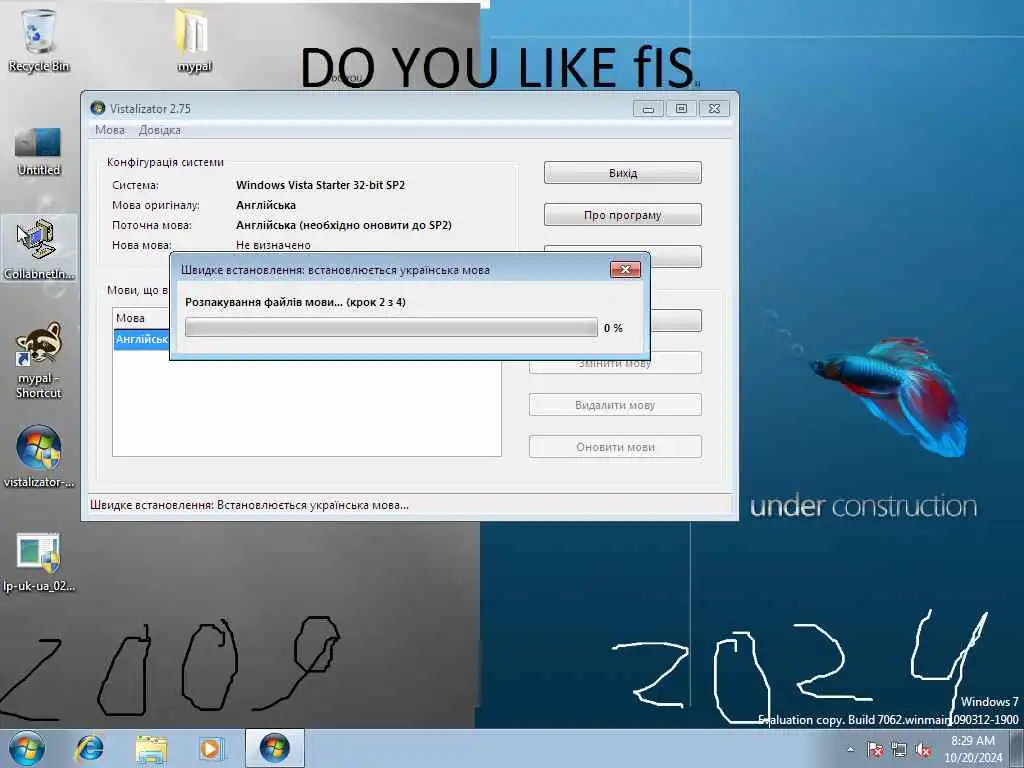Open the network tray icon

[899, 750]
